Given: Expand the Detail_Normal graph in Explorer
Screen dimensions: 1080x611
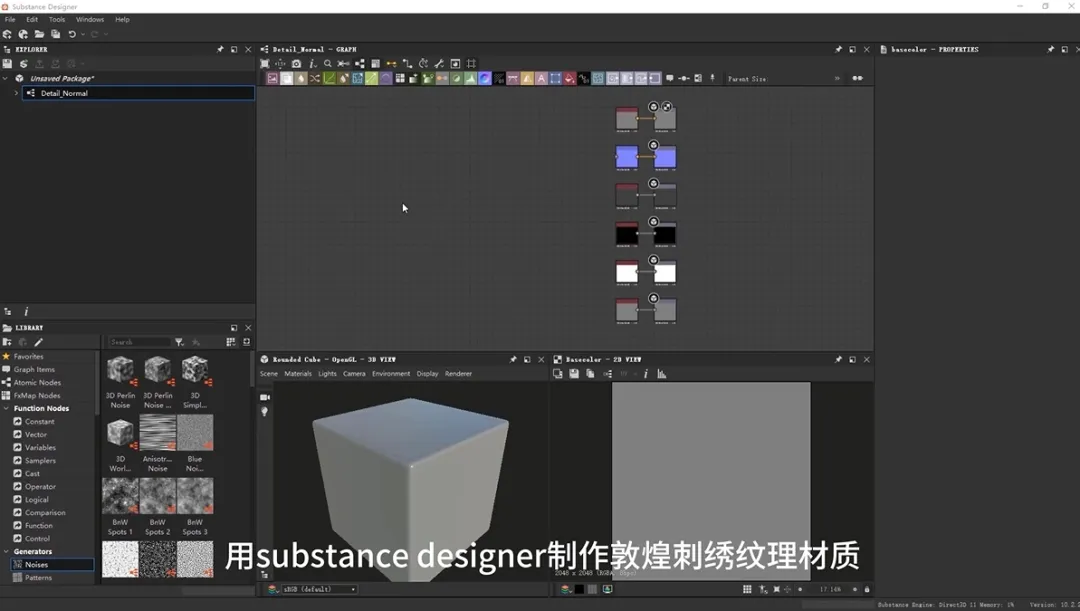Looking at the screenshot, I should pyautogui.click(x=17, y=93).
